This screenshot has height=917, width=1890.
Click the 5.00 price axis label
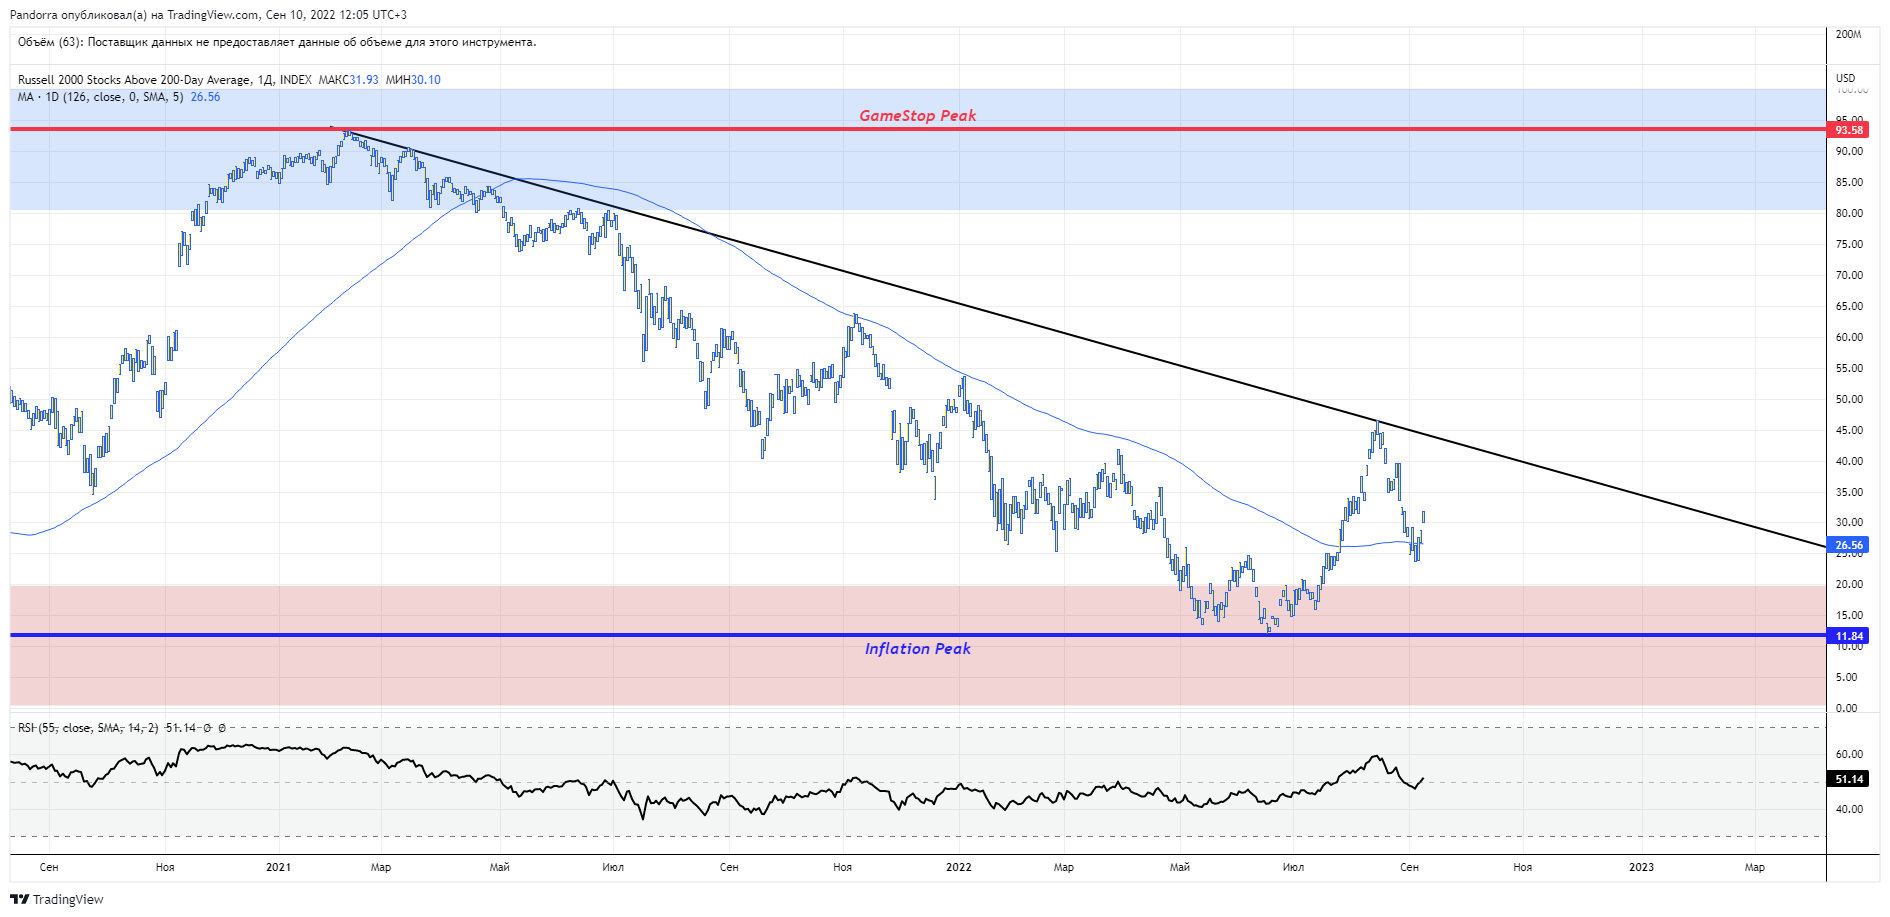[x=1847, y=677]
